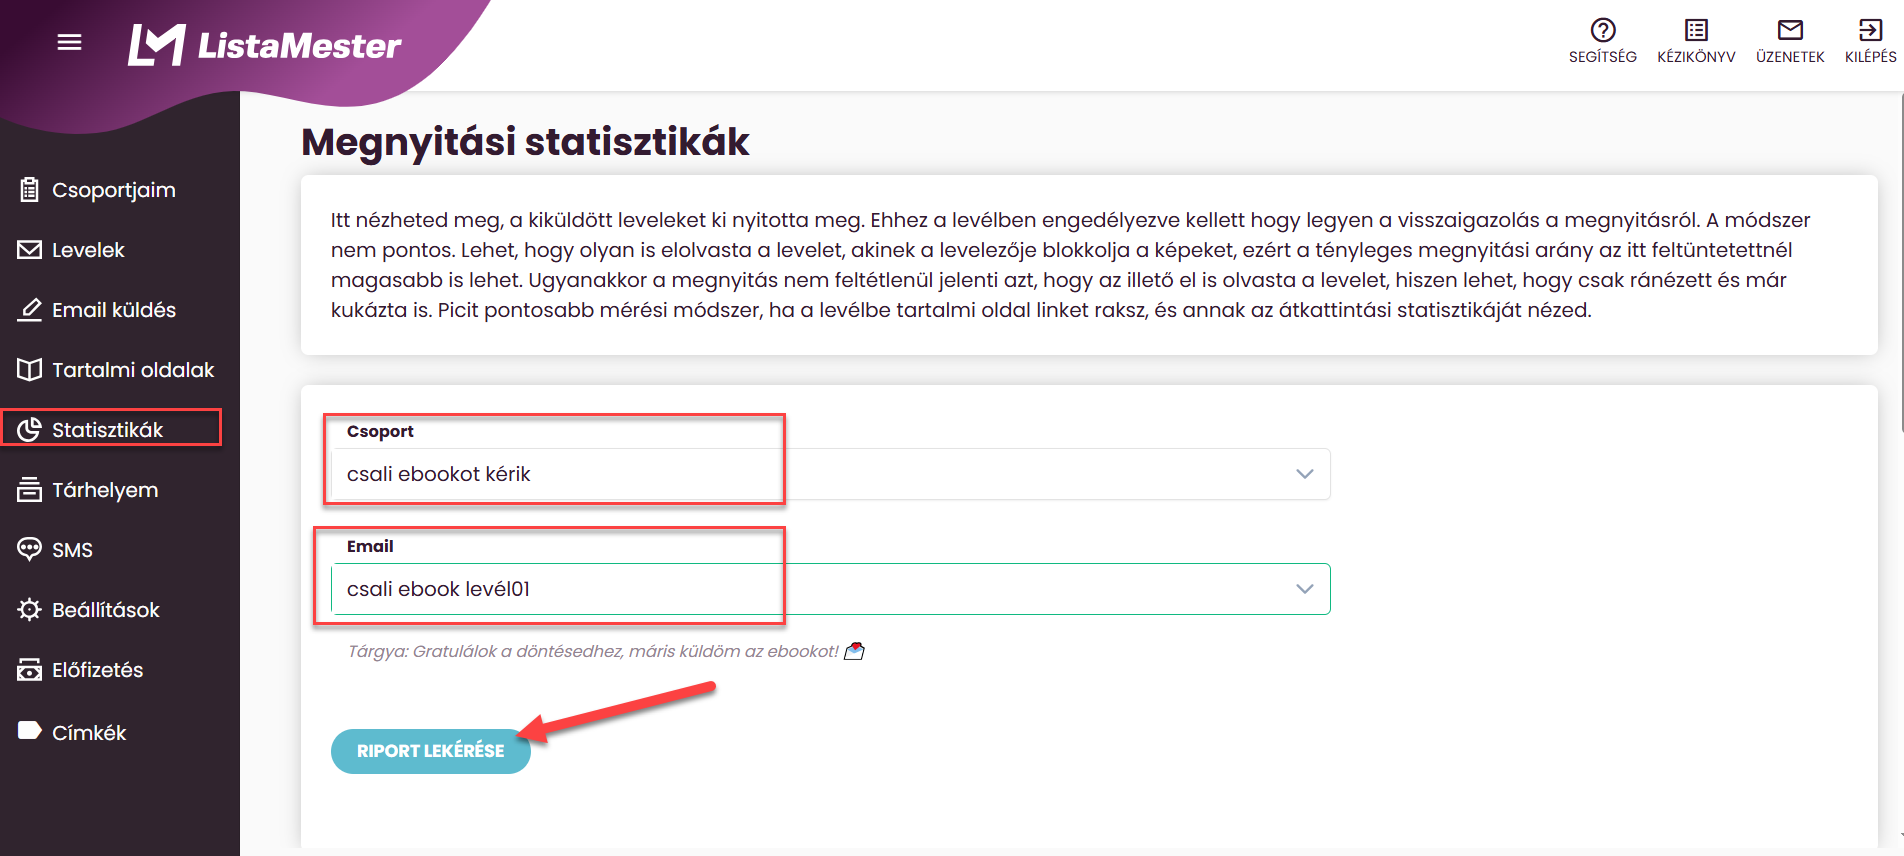
Task: Click the Segítség help icon
Action: pos(1603,30)
